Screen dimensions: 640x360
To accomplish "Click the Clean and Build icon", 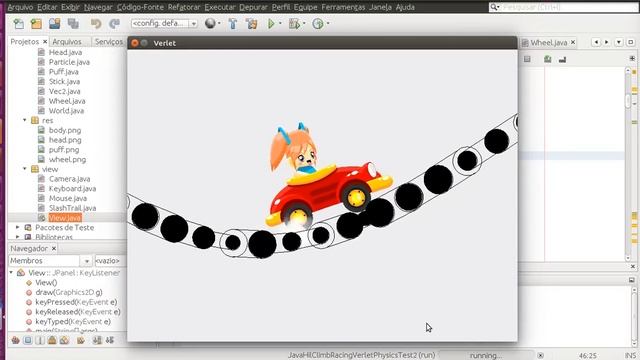I will (x=251, y=24).
